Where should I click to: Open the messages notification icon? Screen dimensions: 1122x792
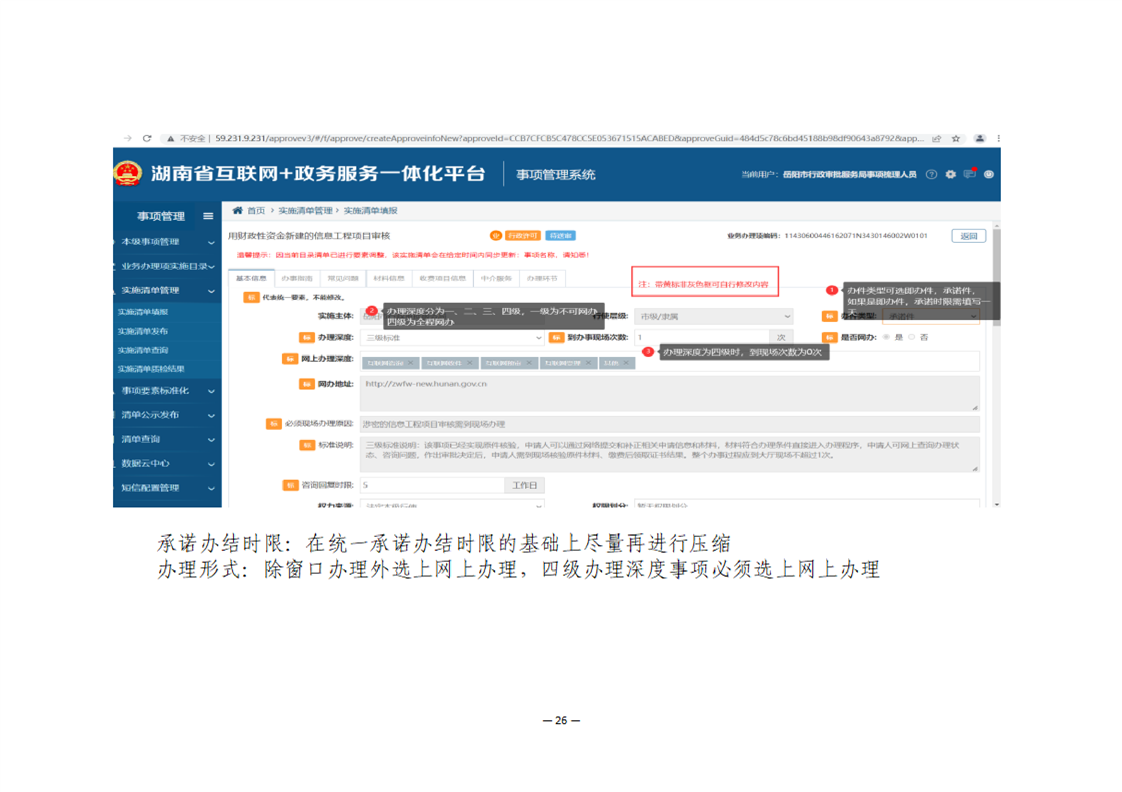click(970, 174)
